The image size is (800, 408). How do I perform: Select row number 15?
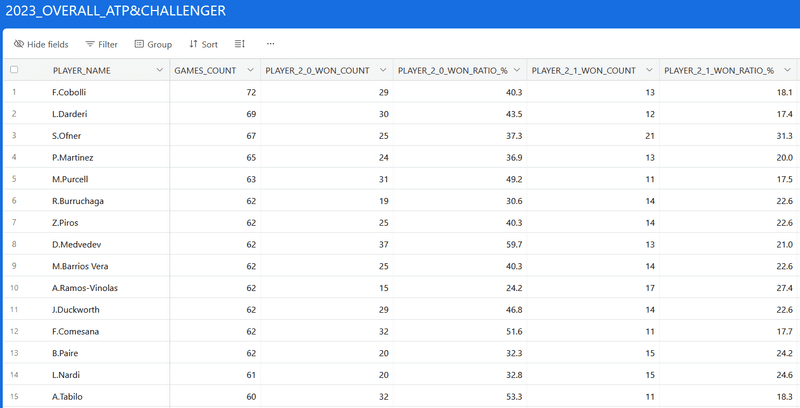point(14,396)
